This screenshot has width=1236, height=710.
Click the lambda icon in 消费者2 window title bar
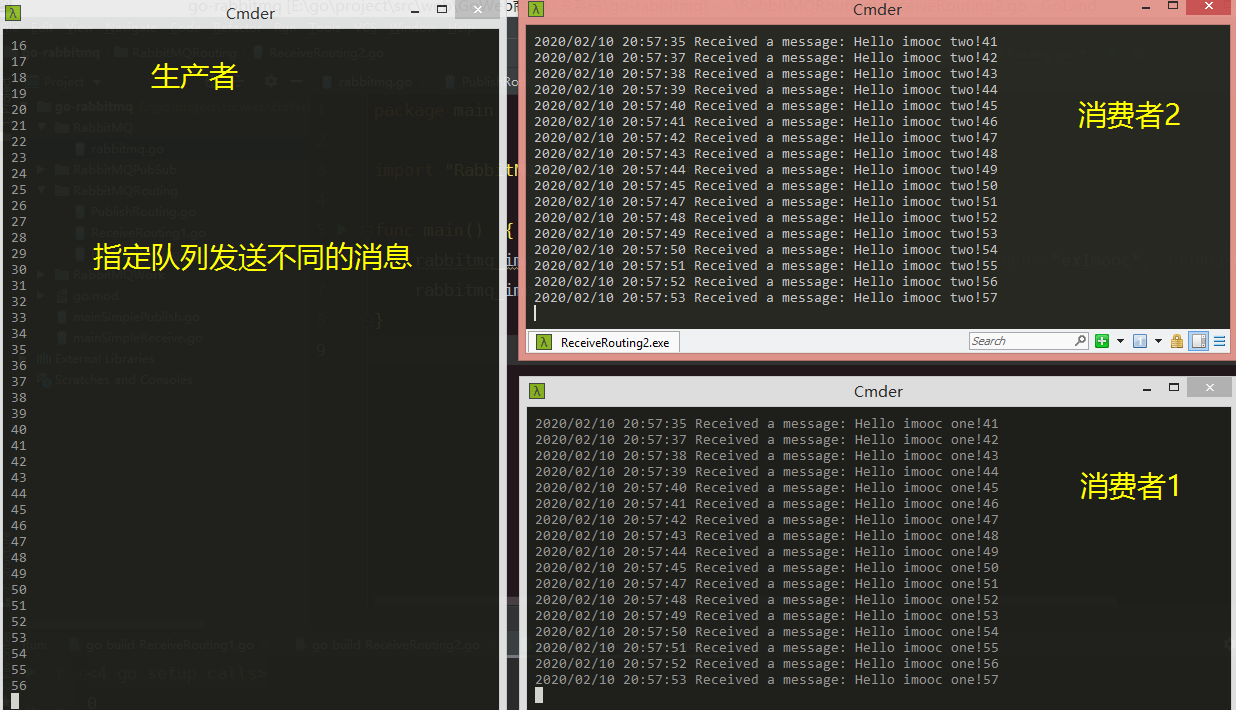pos(537,9)
